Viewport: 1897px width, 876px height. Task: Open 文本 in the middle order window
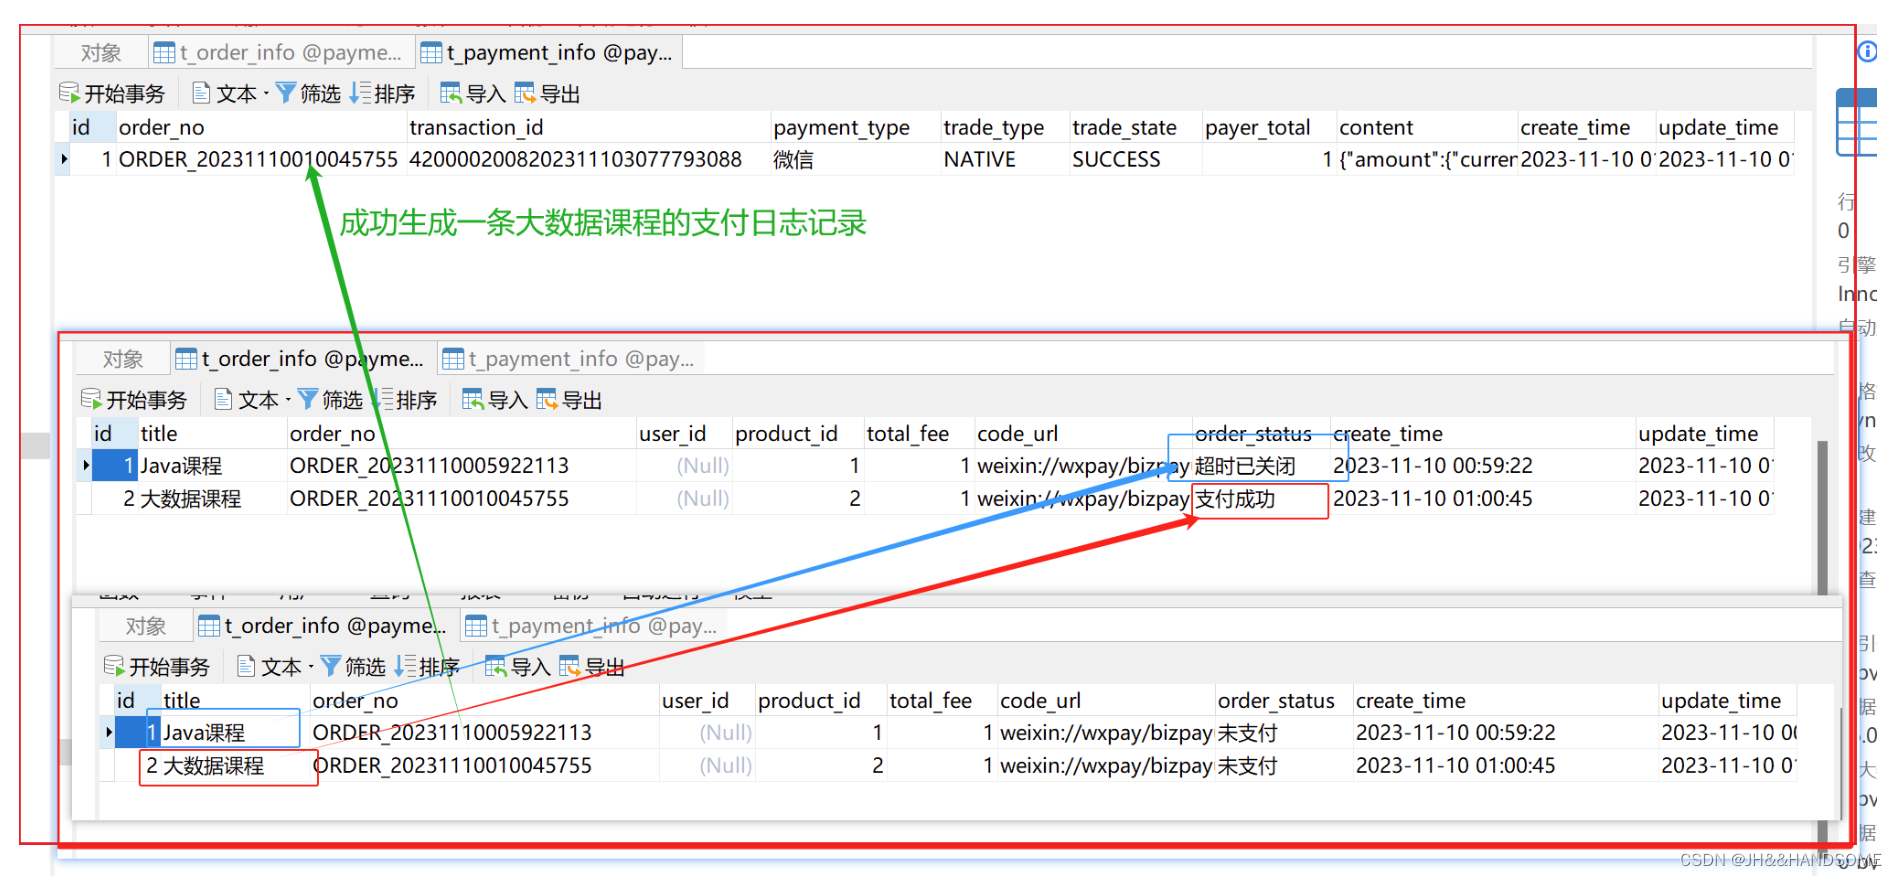247,400
